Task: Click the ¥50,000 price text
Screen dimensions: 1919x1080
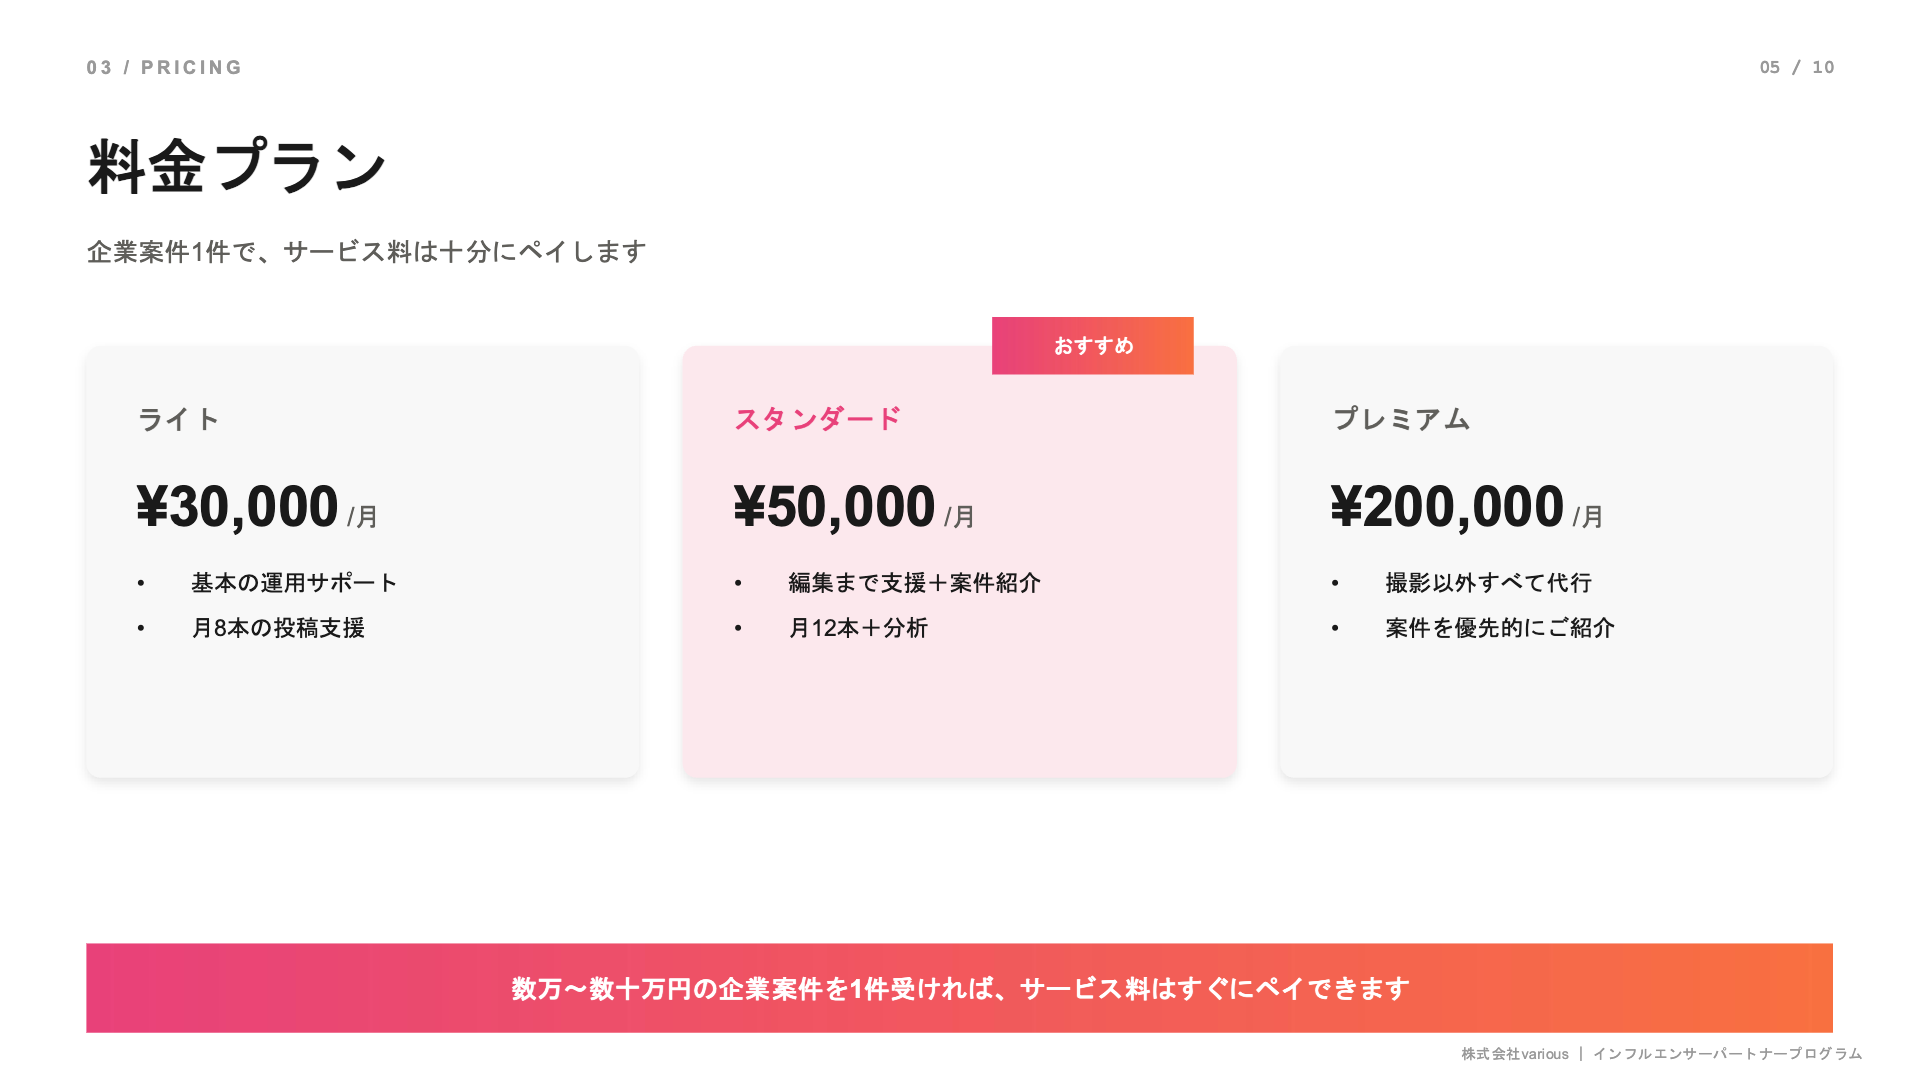Action: click(835, 507)
